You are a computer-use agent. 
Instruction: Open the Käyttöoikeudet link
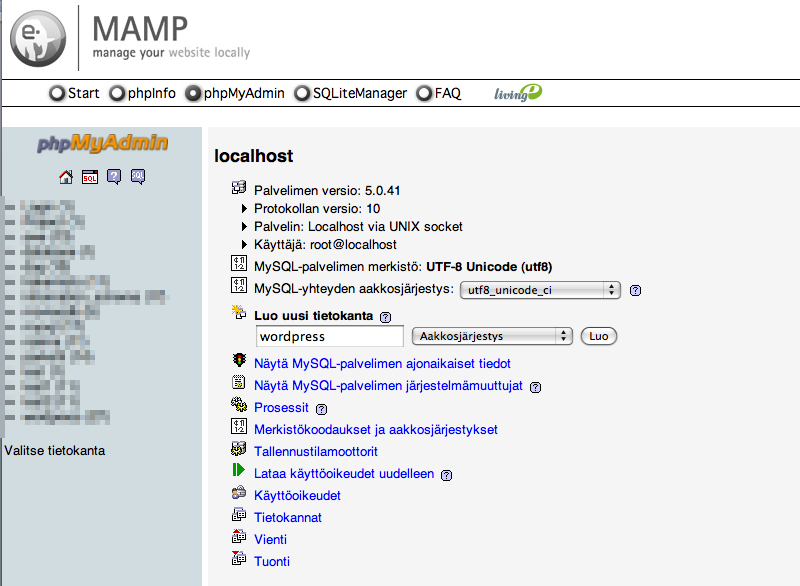pos(297,495)
